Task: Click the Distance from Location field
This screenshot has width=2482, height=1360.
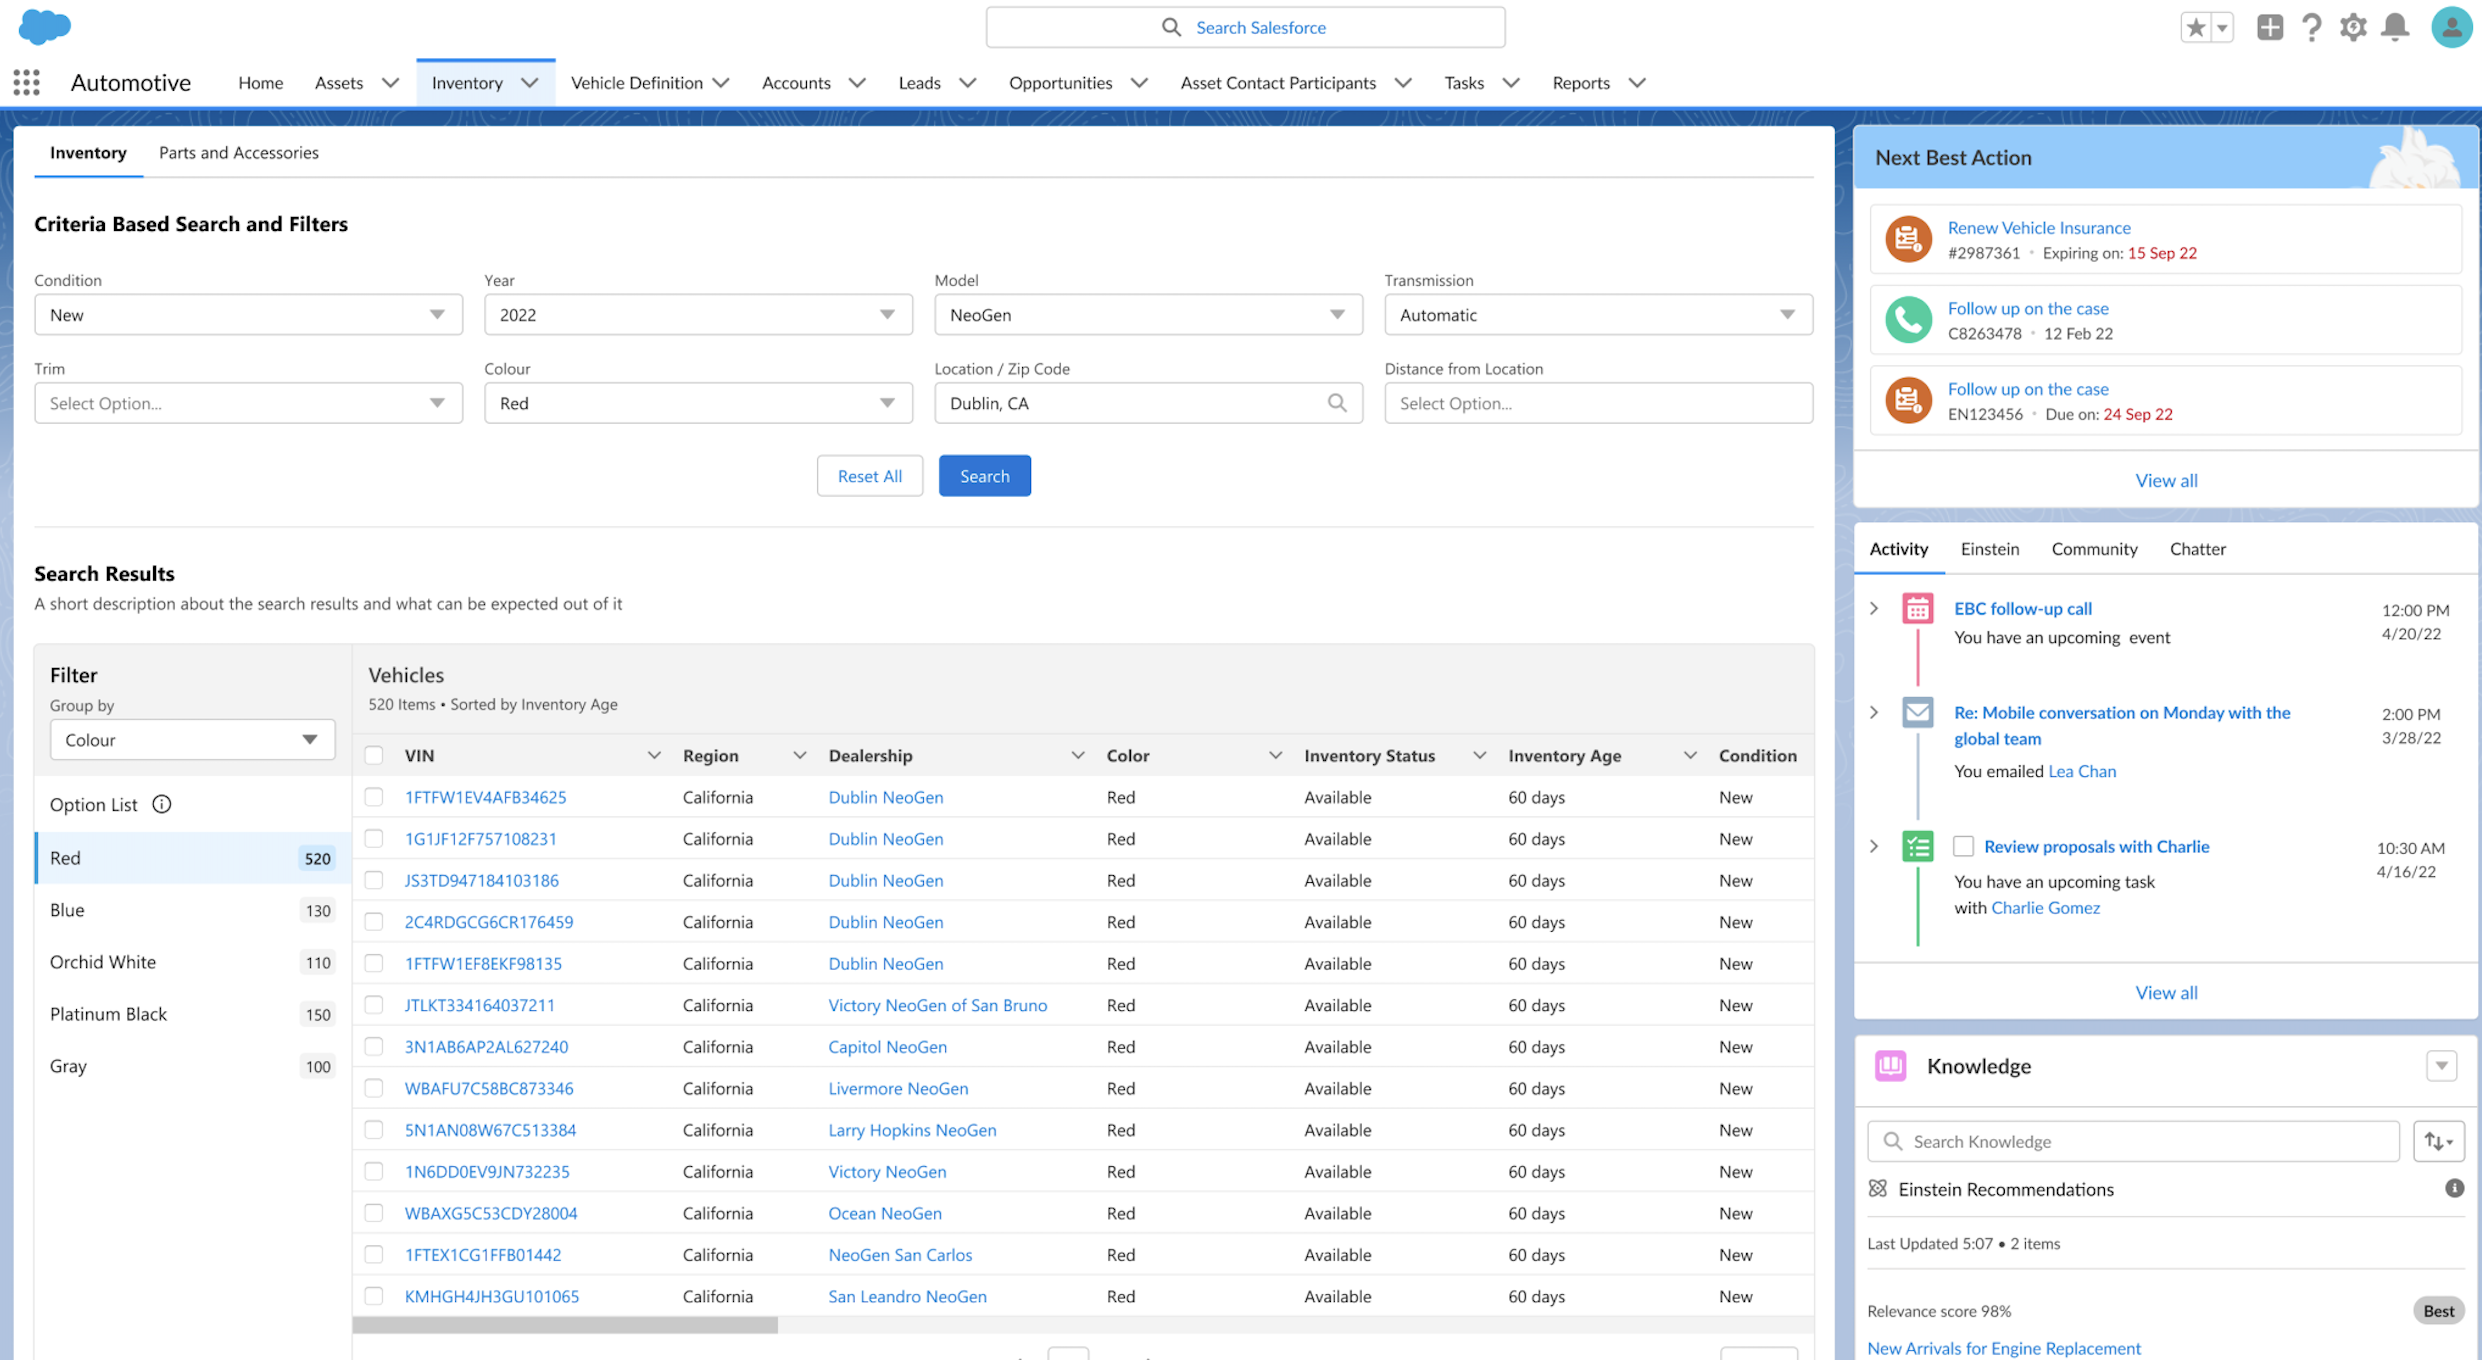Action: pos(1598,403)
